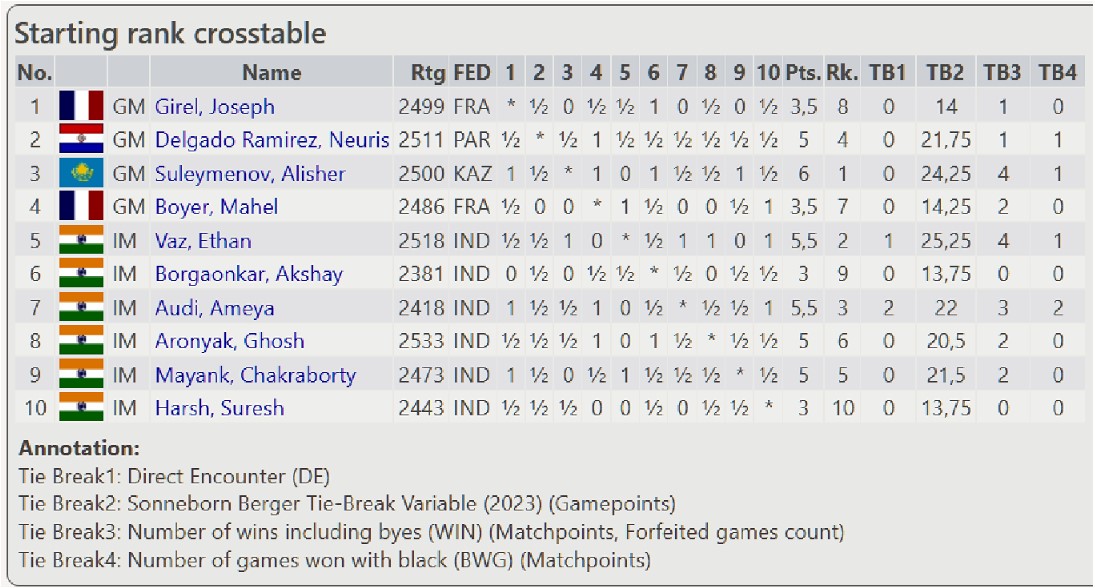The image size is (1095, 588).
Task: Select the Rtg column header
Action: pyautogui.click(x=427, y=72)
